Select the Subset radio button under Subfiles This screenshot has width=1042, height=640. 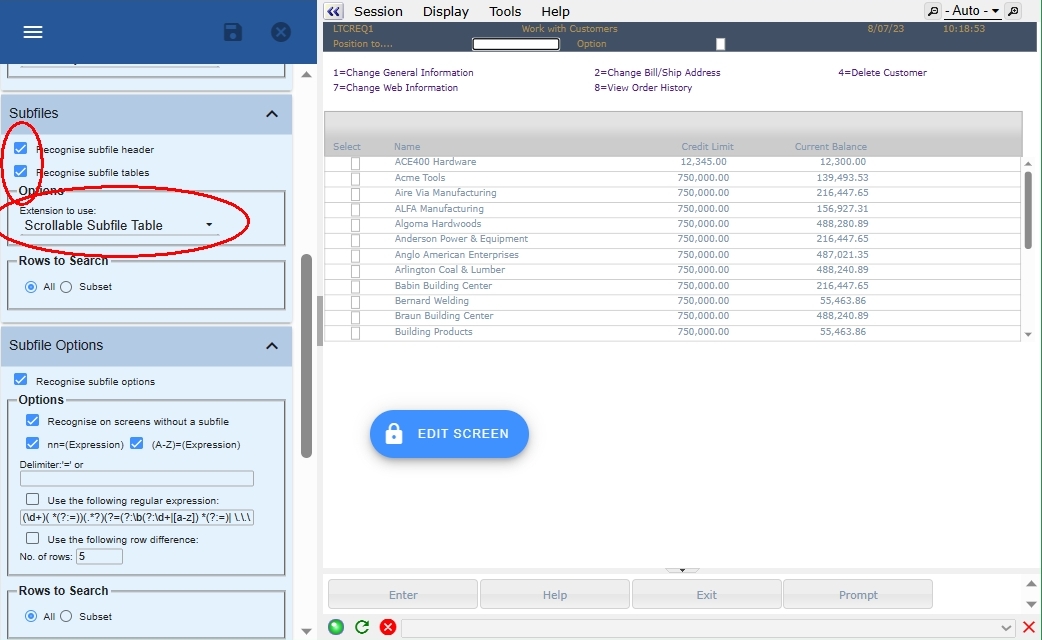[67, 287]
